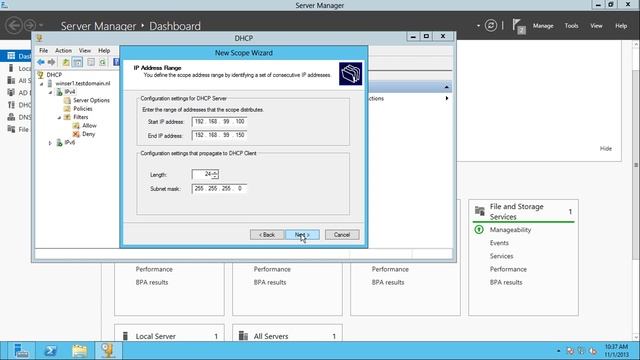Click the Up one level icon in DHCP toolbar
Screen dimensions: 640x360
pyautogui.click(x=66, y=62)
